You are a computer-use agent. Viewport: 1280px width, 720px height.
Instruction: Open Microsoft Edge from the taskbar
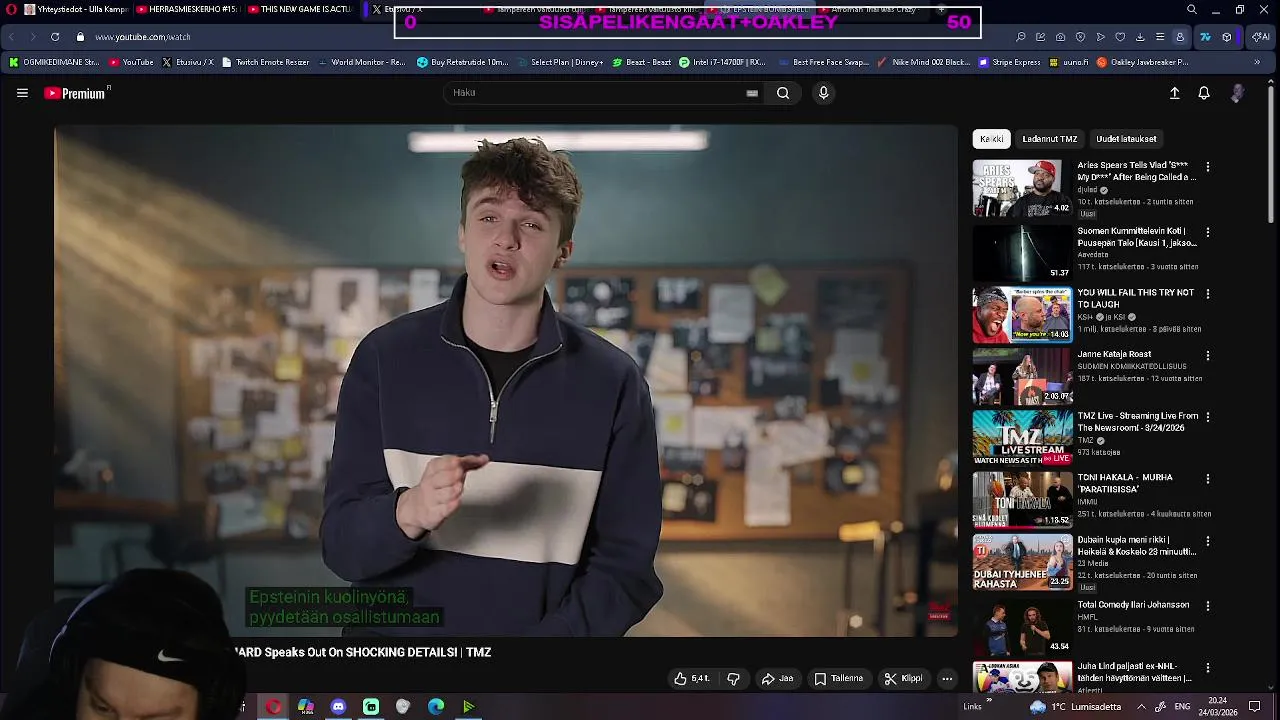(x=436, y=706)
